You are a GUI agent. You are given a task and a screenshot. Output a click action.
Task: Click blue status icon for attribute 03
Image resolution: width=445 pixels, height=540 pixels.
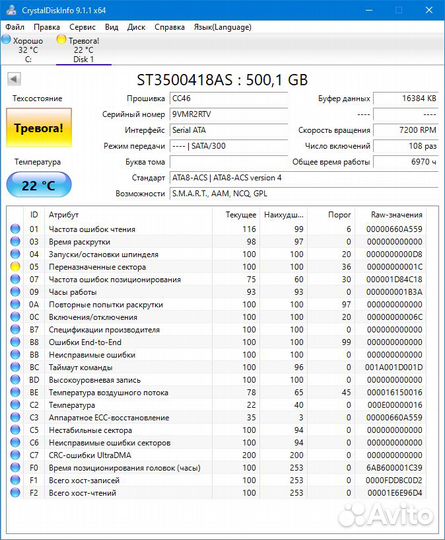[x=15, y=241]
